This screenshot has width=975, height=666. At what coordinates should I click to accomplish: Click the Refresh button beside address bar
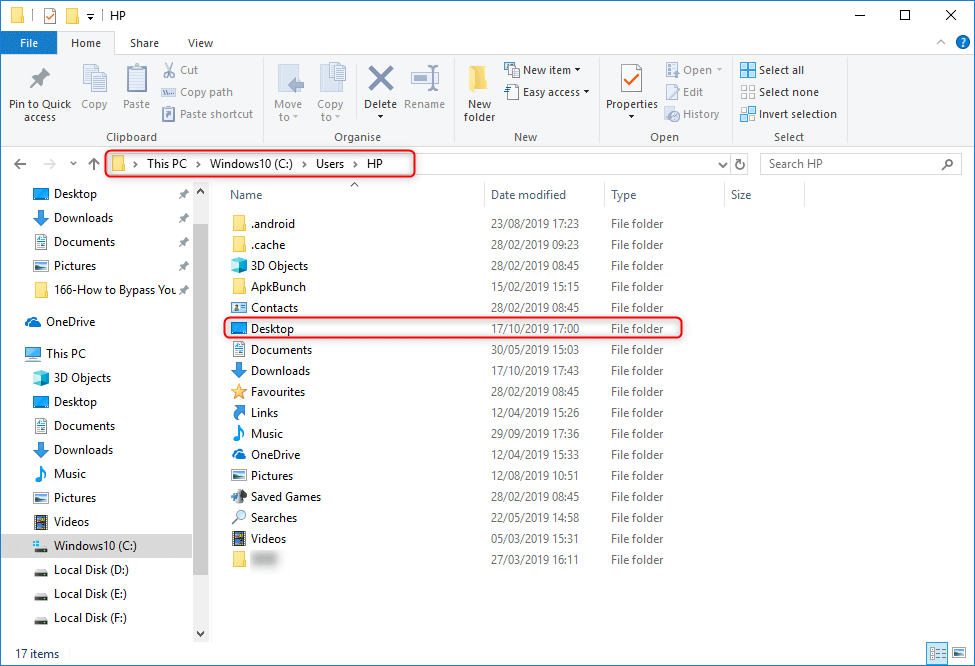point(740,164)
